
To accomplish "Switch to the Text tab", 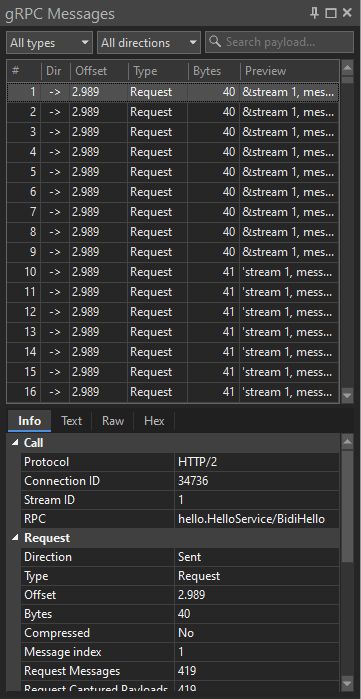I will coord(71,421).
